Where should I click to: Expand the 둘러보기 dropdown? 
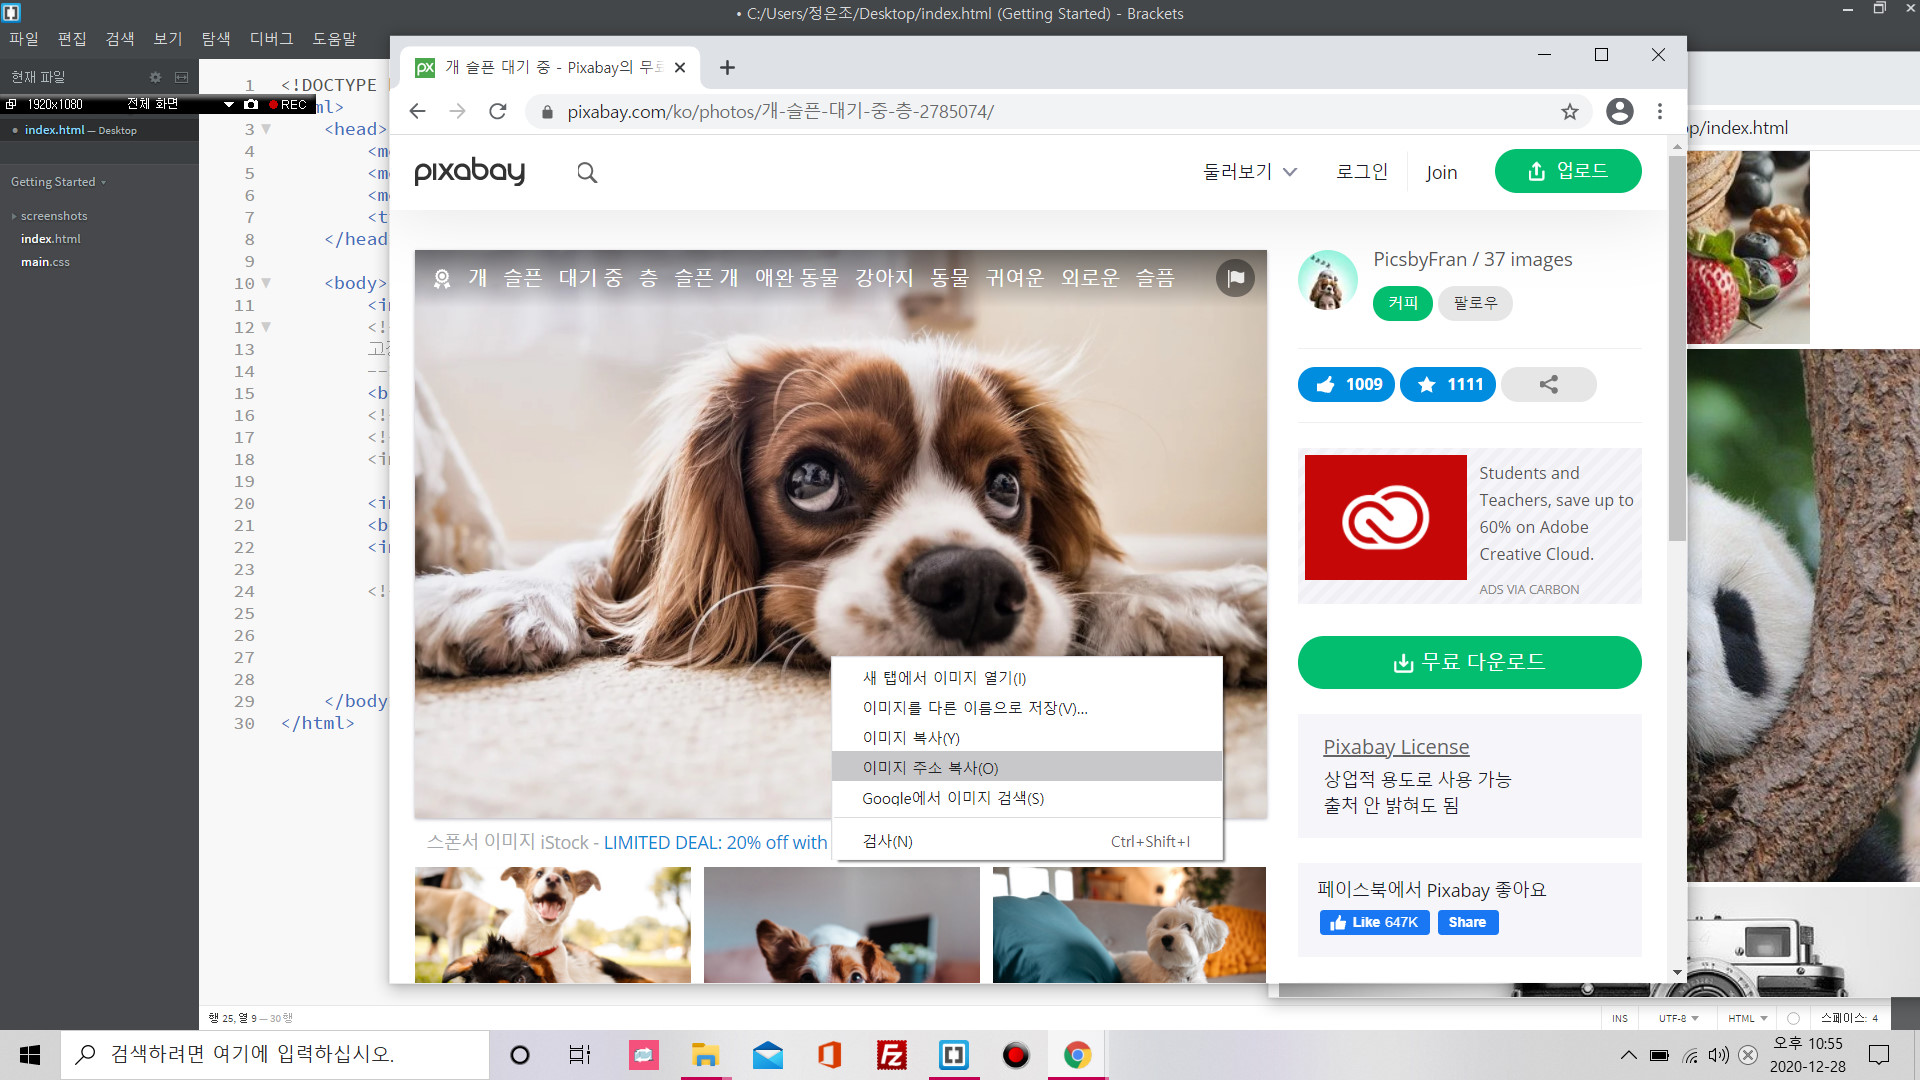(x=1250, y=172)
